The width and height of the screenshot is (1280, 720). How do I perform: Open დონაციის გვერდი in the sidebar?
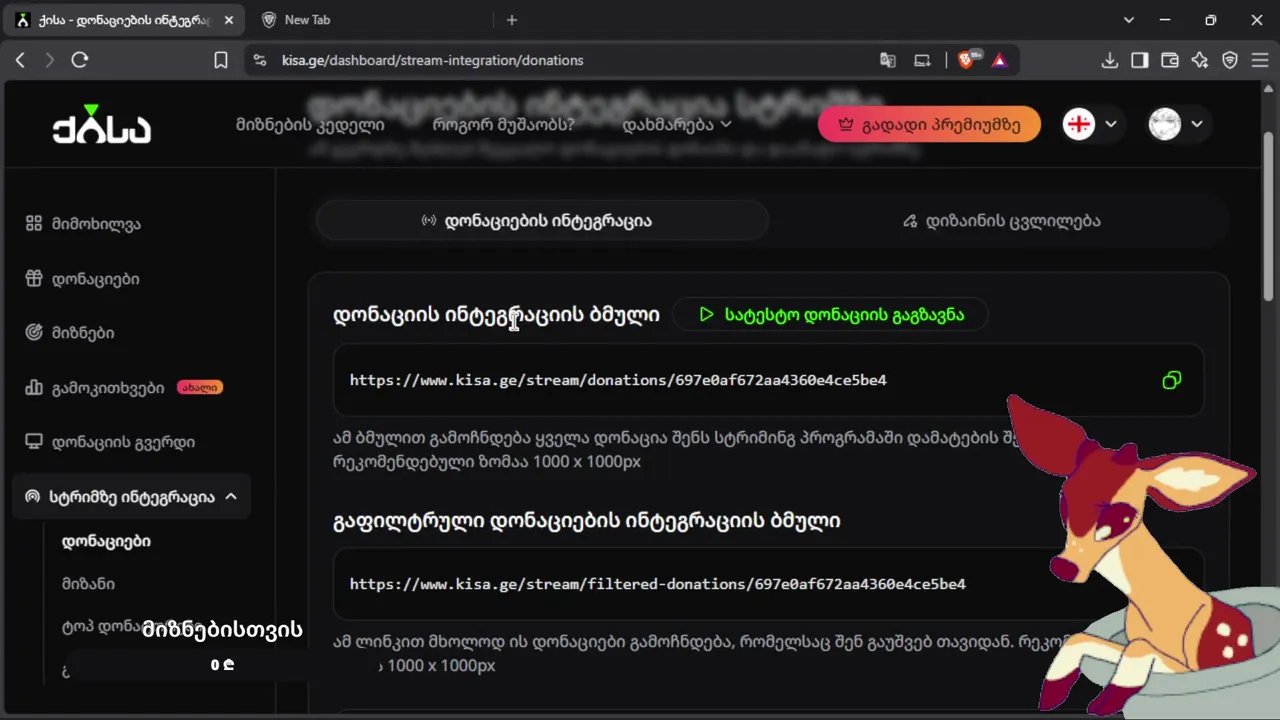point(123,442)
